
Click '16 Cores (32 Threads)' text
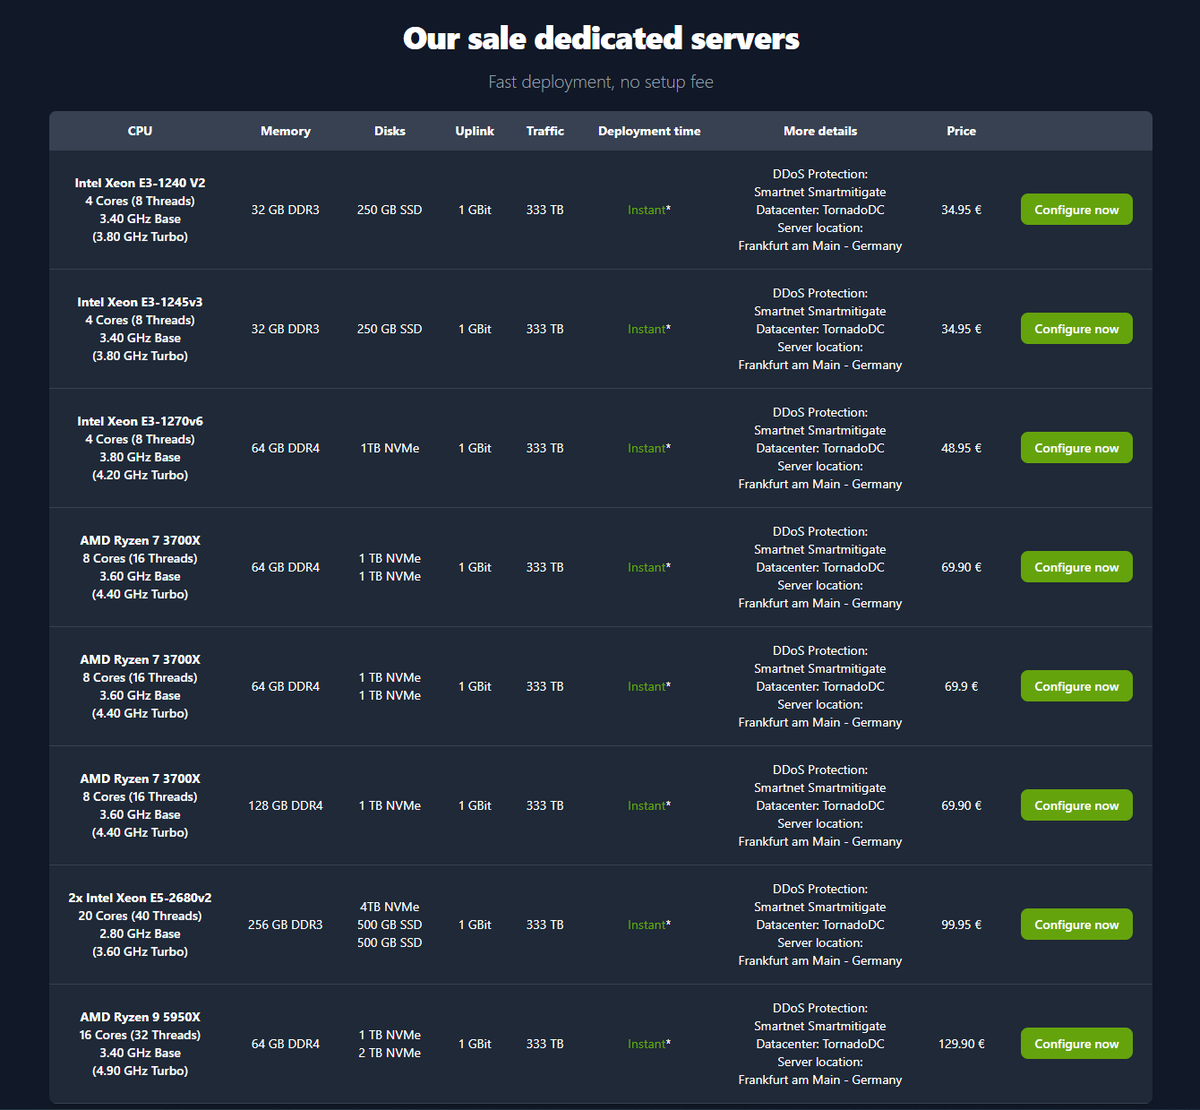coord(140,1035)
